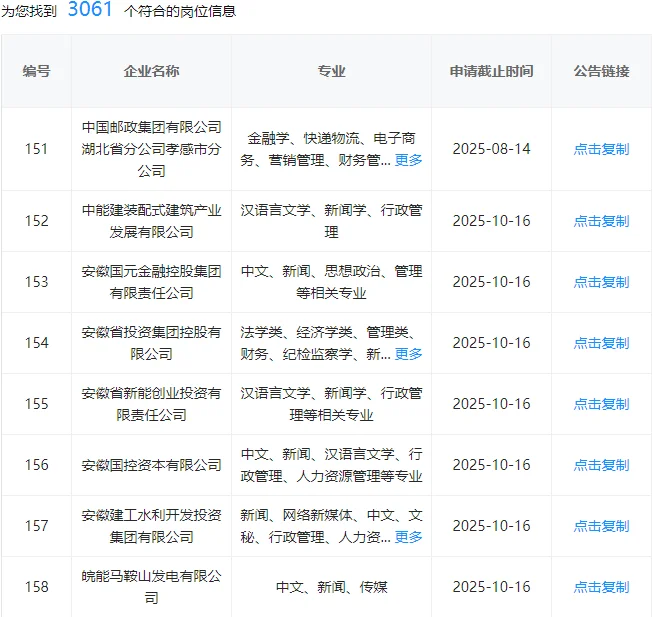Screen dimensions: 652x617
Task: Select the result count 3061
Action: (90, 9)
